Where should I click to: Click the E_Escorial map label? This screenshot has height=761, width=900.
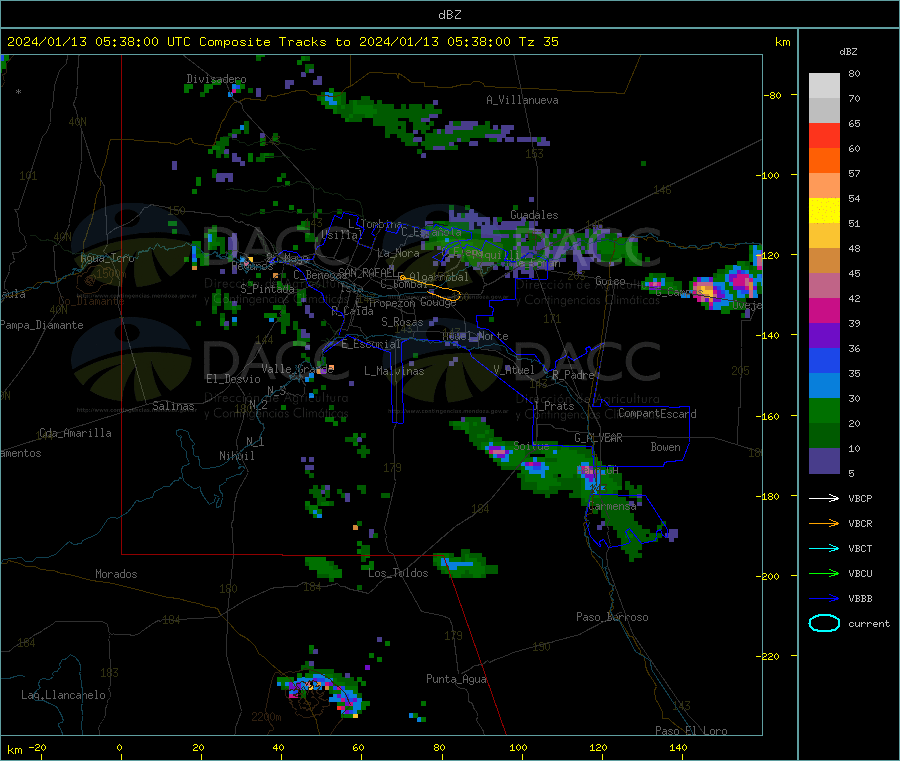(370, 344)
